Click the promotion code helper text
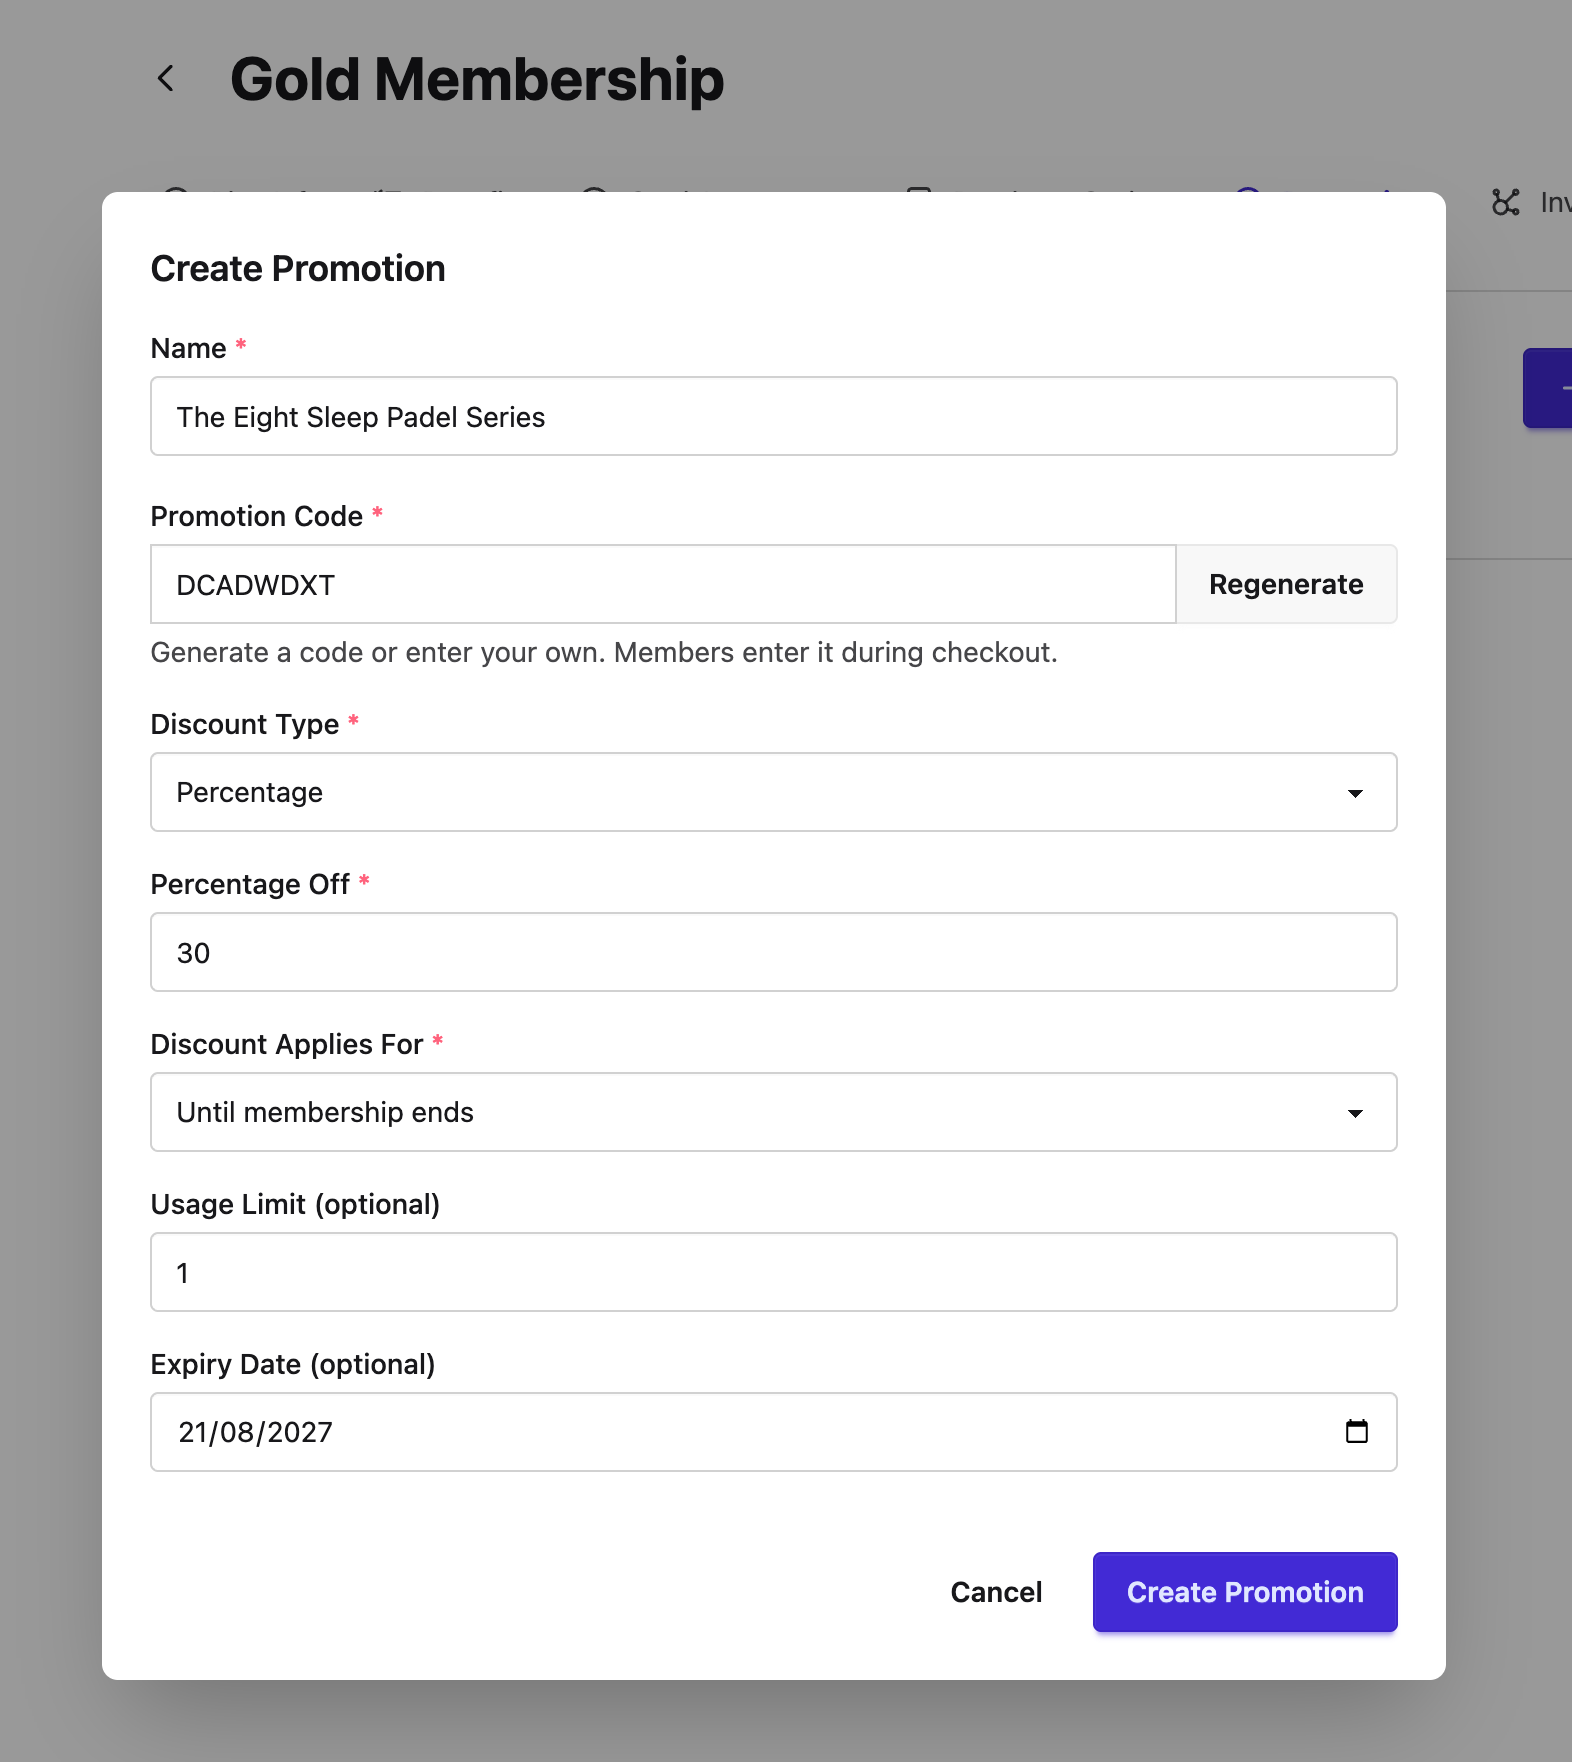Viewport: 1572px width, 1762px height. coord(604,652)
